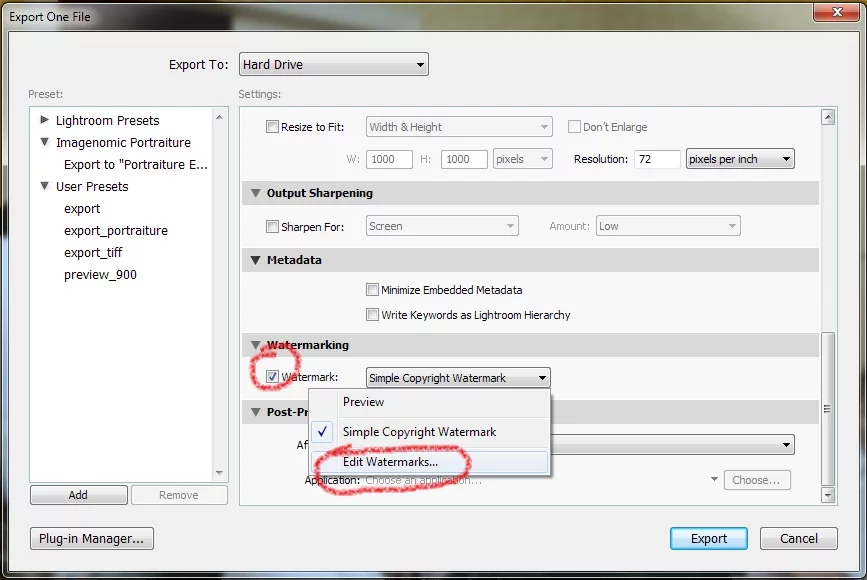This screenshot has height=580, width=867.
Task: Select the export_tiff preset
Action: click(93, 253)
